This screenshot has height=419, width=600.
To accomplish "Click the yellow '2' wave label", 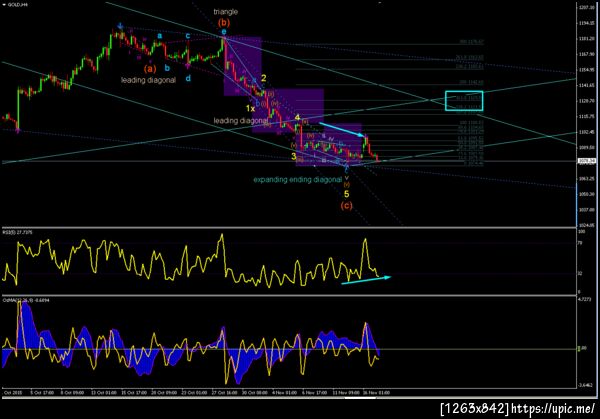I will coord(263,78).
